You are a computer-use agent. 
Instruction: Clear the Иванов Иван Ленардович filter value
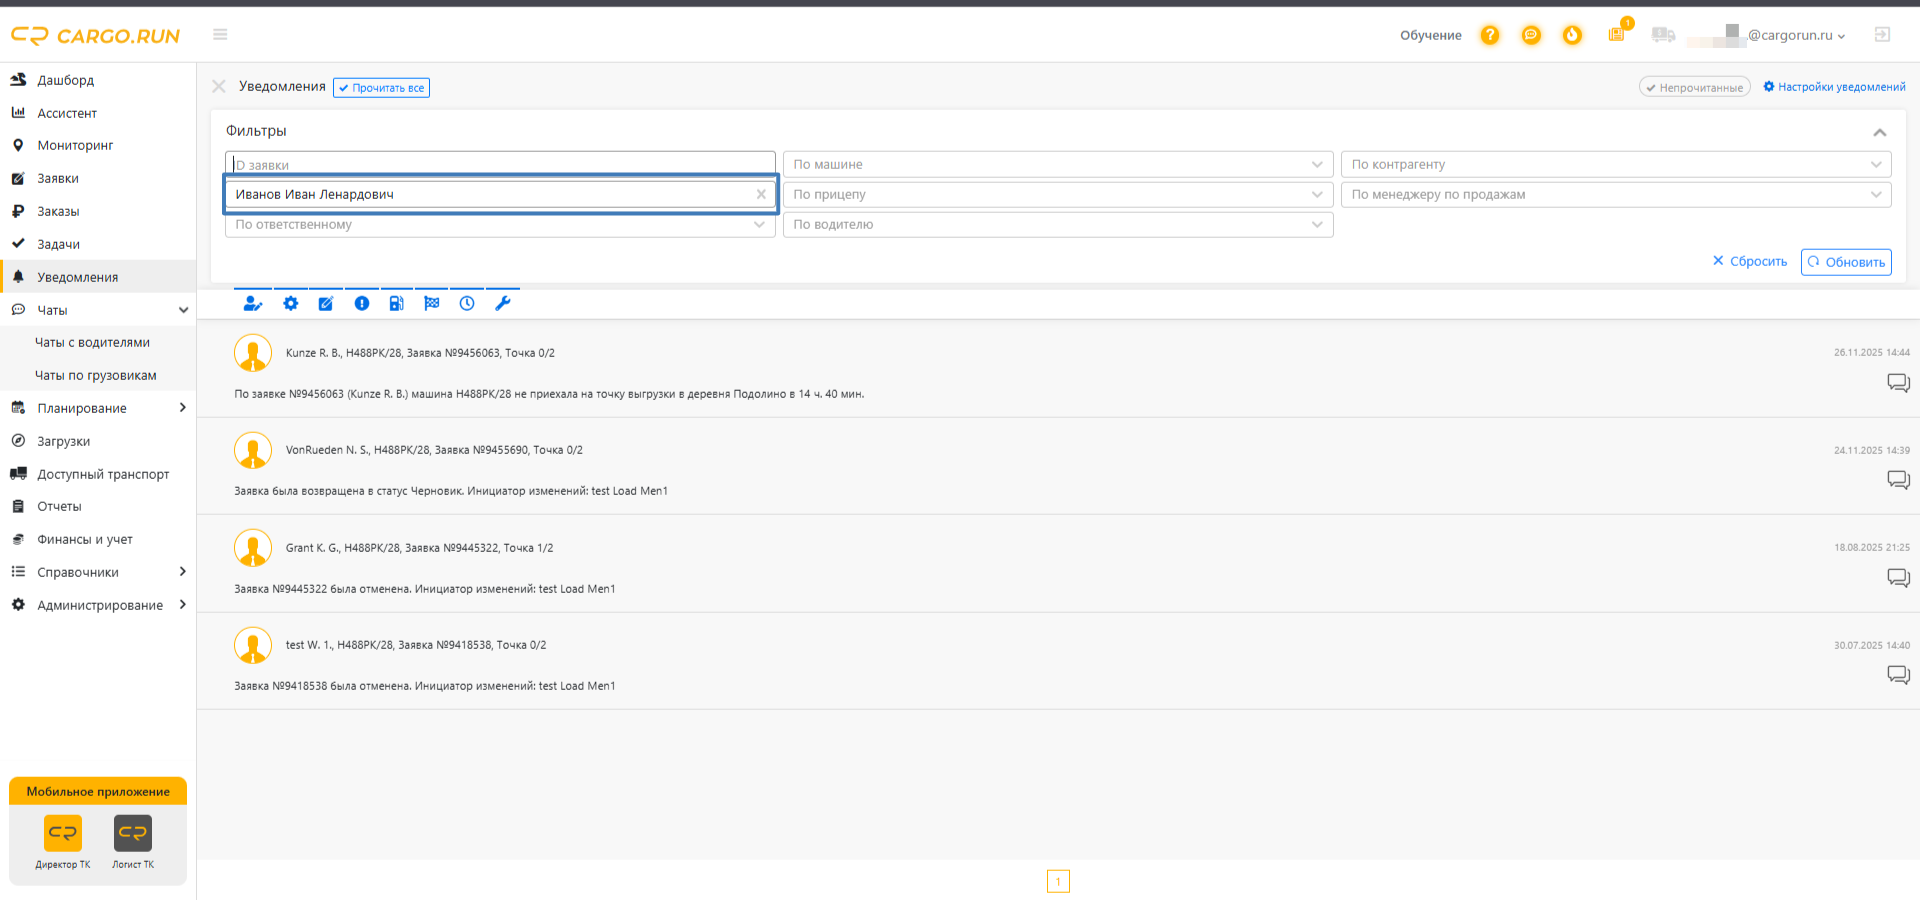coord(761,195)
